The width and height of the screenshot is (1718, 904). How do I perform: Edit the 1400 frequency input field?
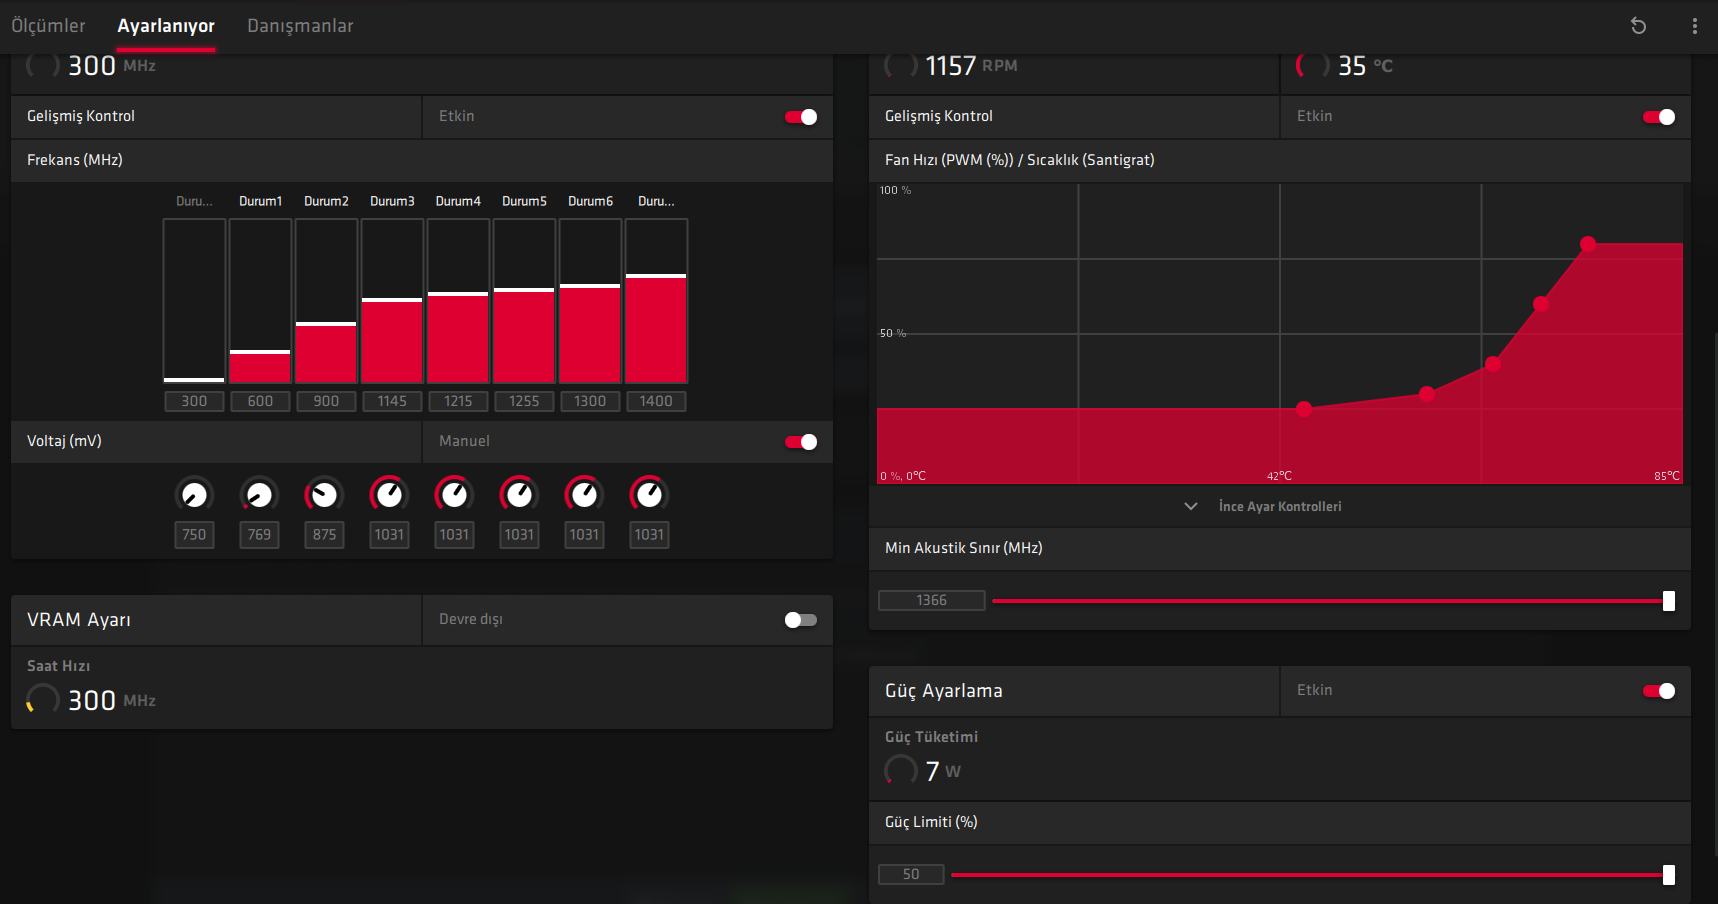point(656,401)
